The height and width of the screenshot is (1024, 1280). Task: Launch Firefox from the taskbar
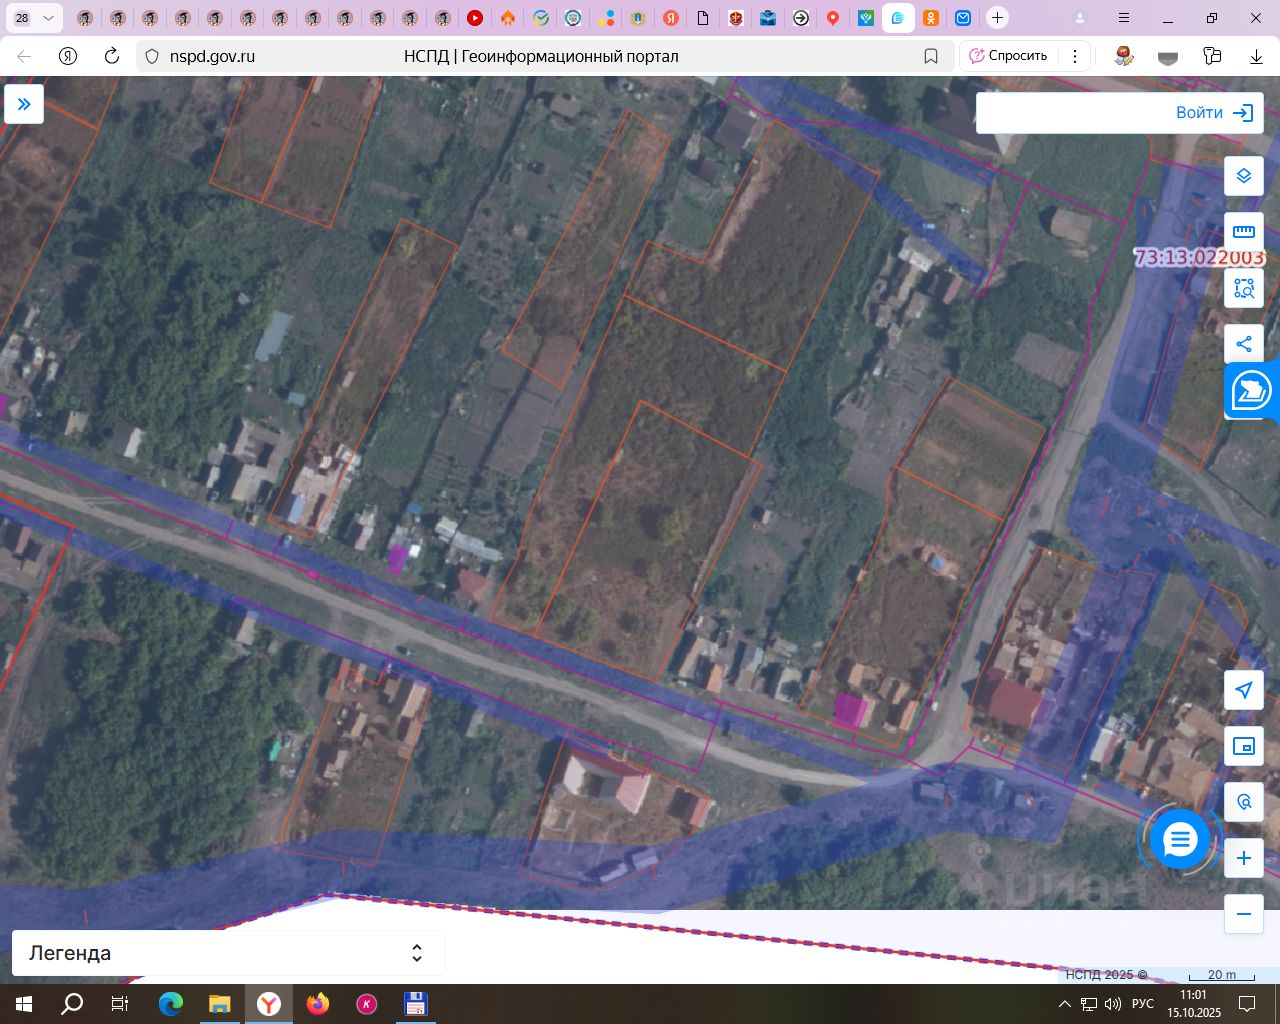[x=318, y=1004]
